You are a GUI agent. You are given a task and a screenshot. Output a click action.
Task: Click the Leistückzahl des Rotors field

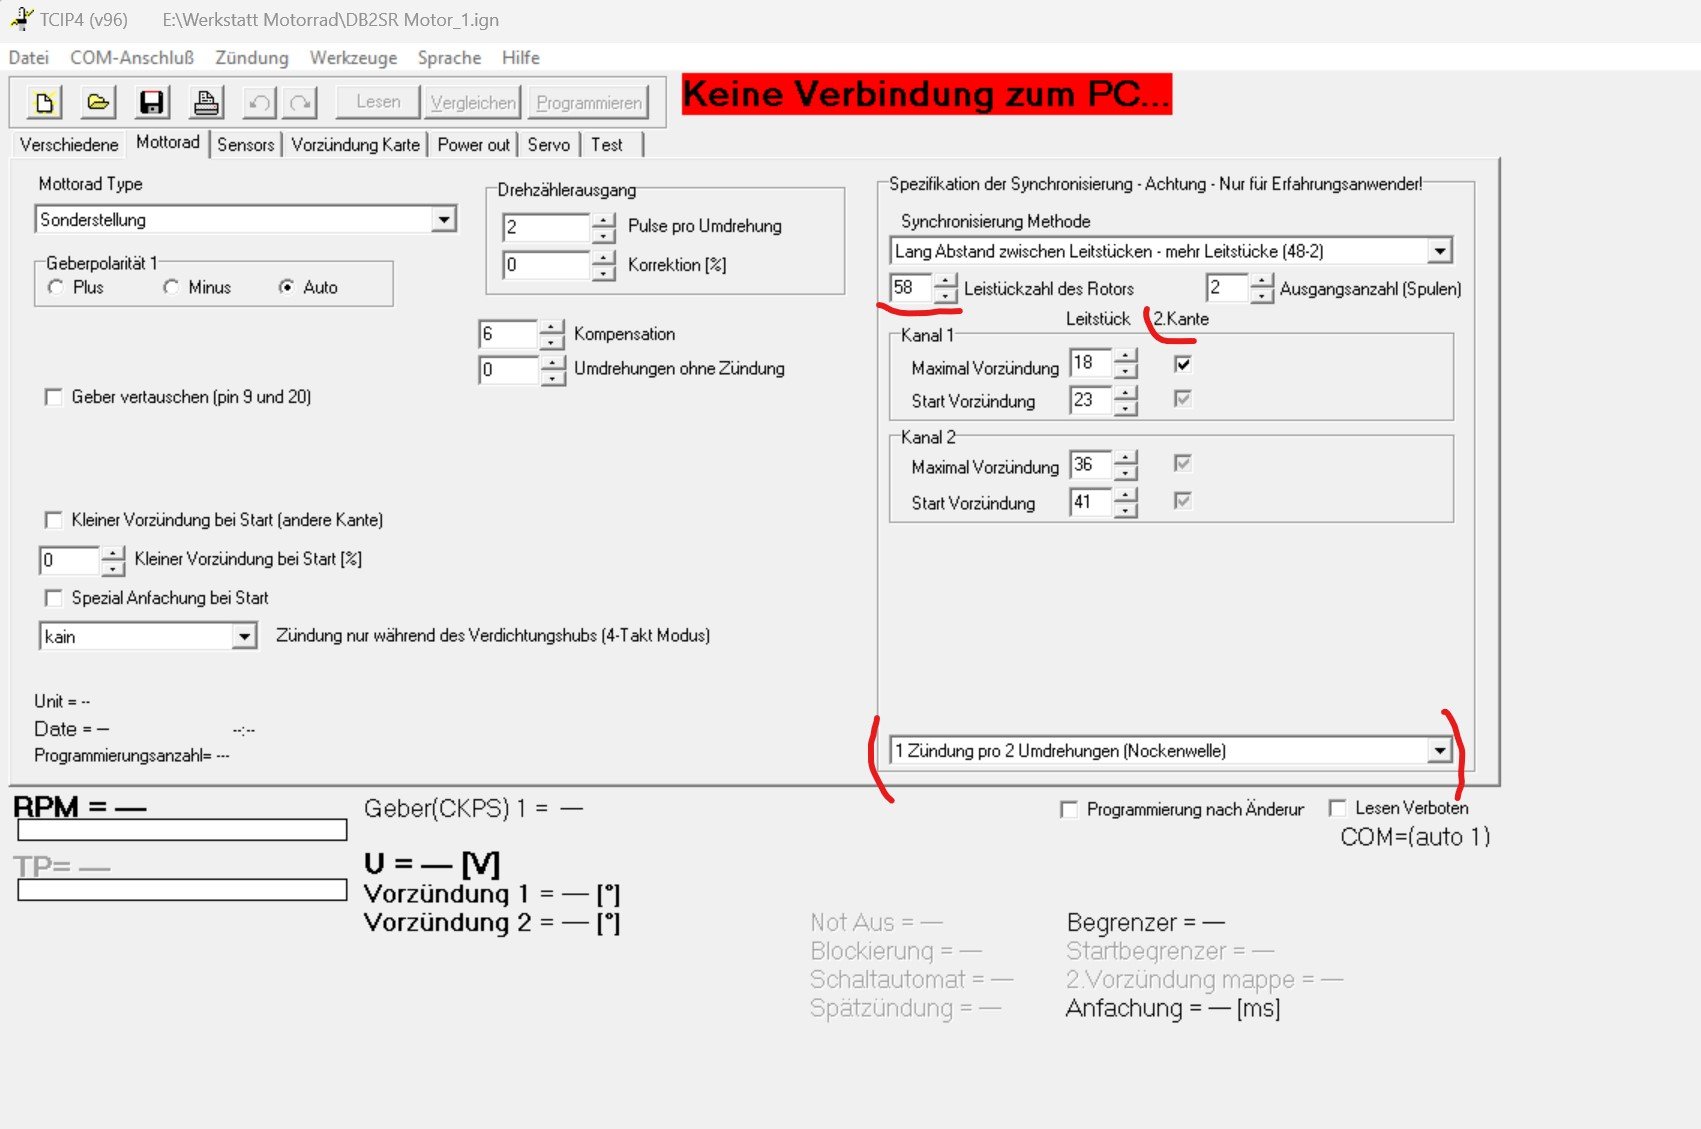(911, 288)
